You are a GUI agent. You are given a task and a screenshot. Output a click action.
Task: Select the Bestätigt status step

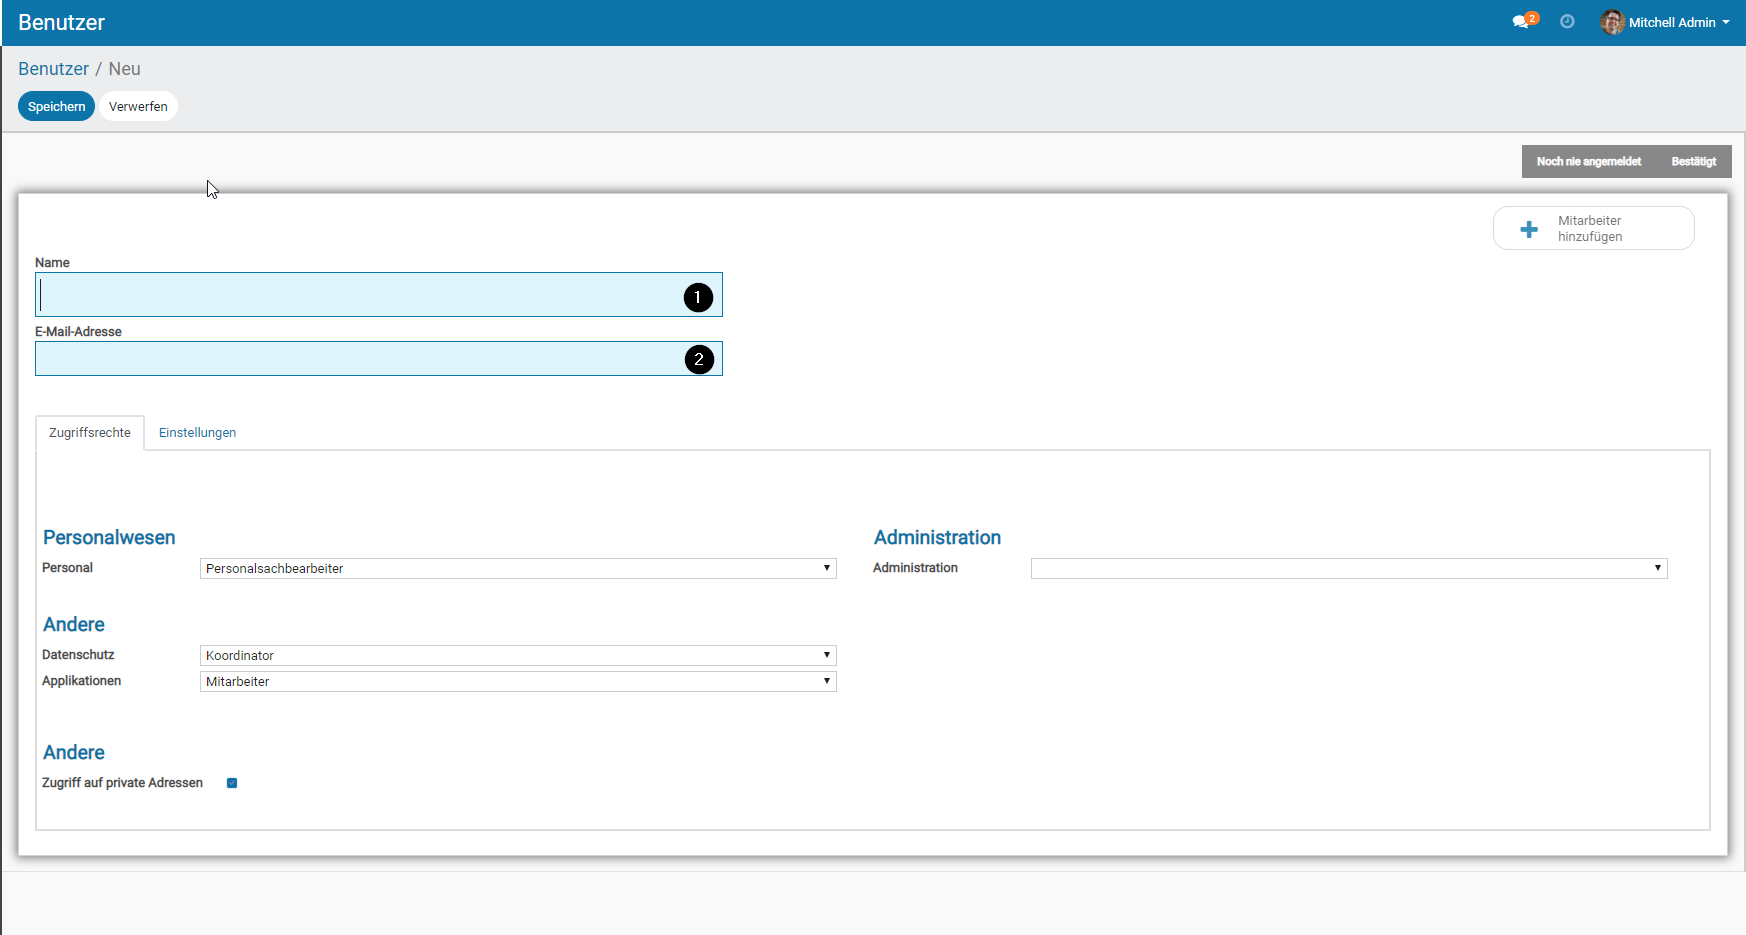[x=1693, y=162]
